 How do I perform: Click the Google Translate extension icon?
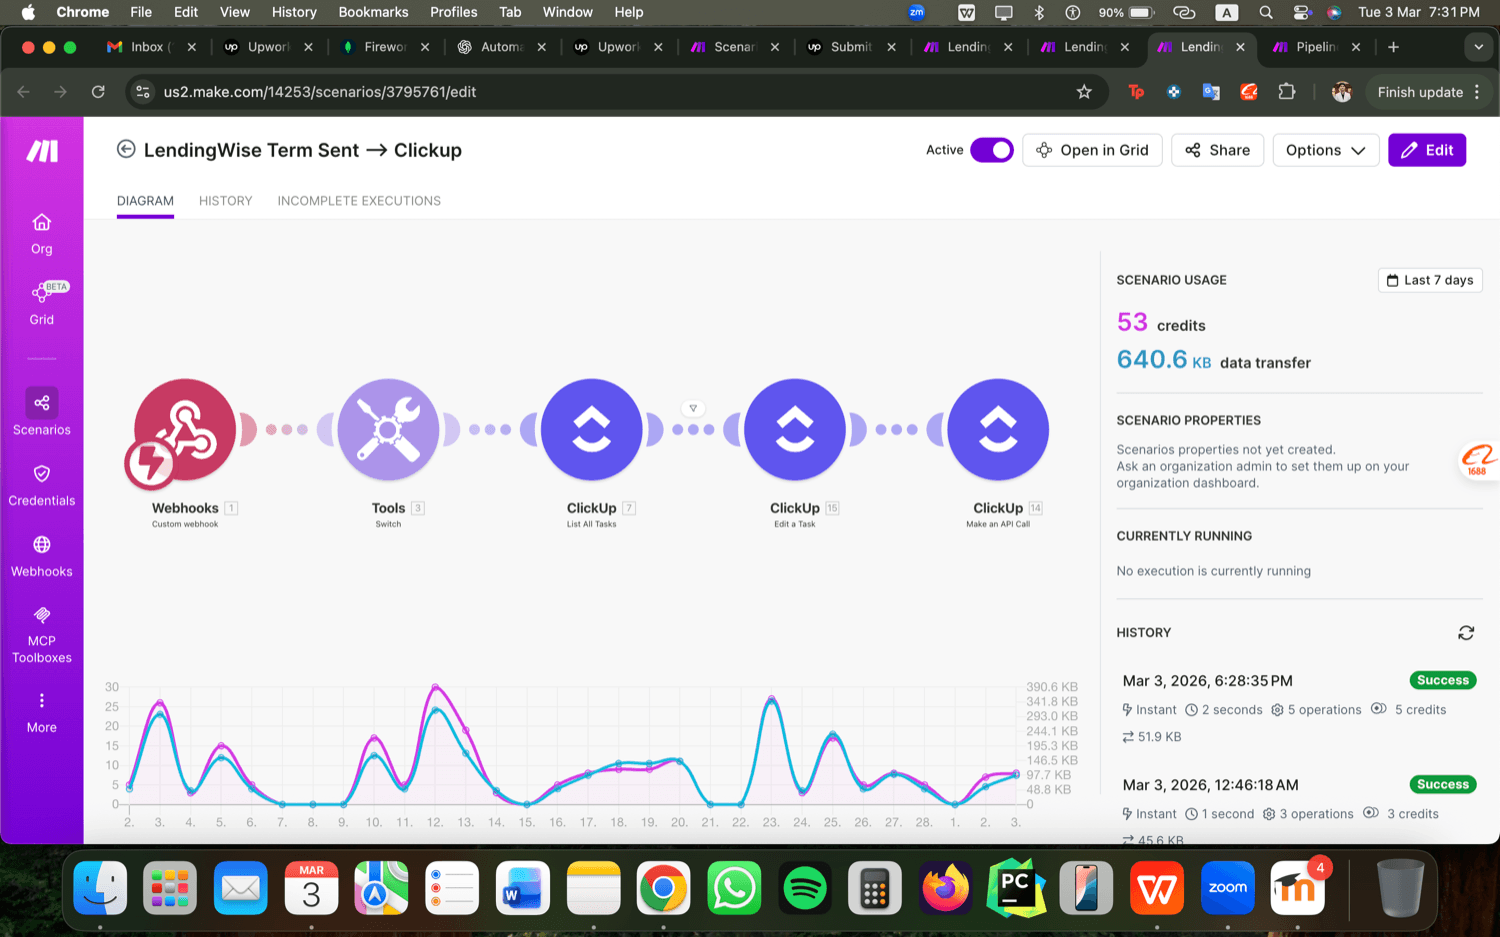pos(1211,92)
